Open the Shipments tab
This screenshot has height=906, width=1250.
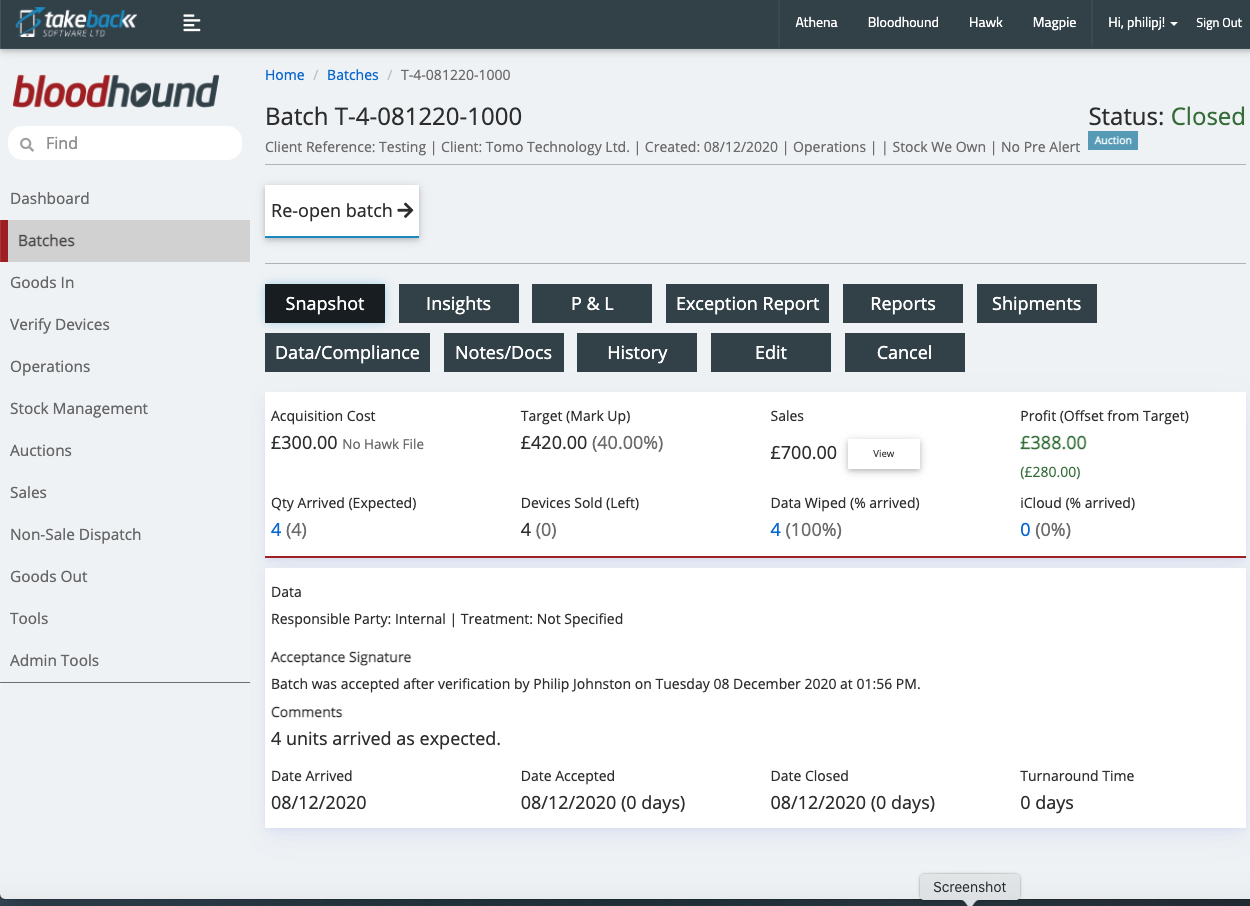click(1036, 304)
